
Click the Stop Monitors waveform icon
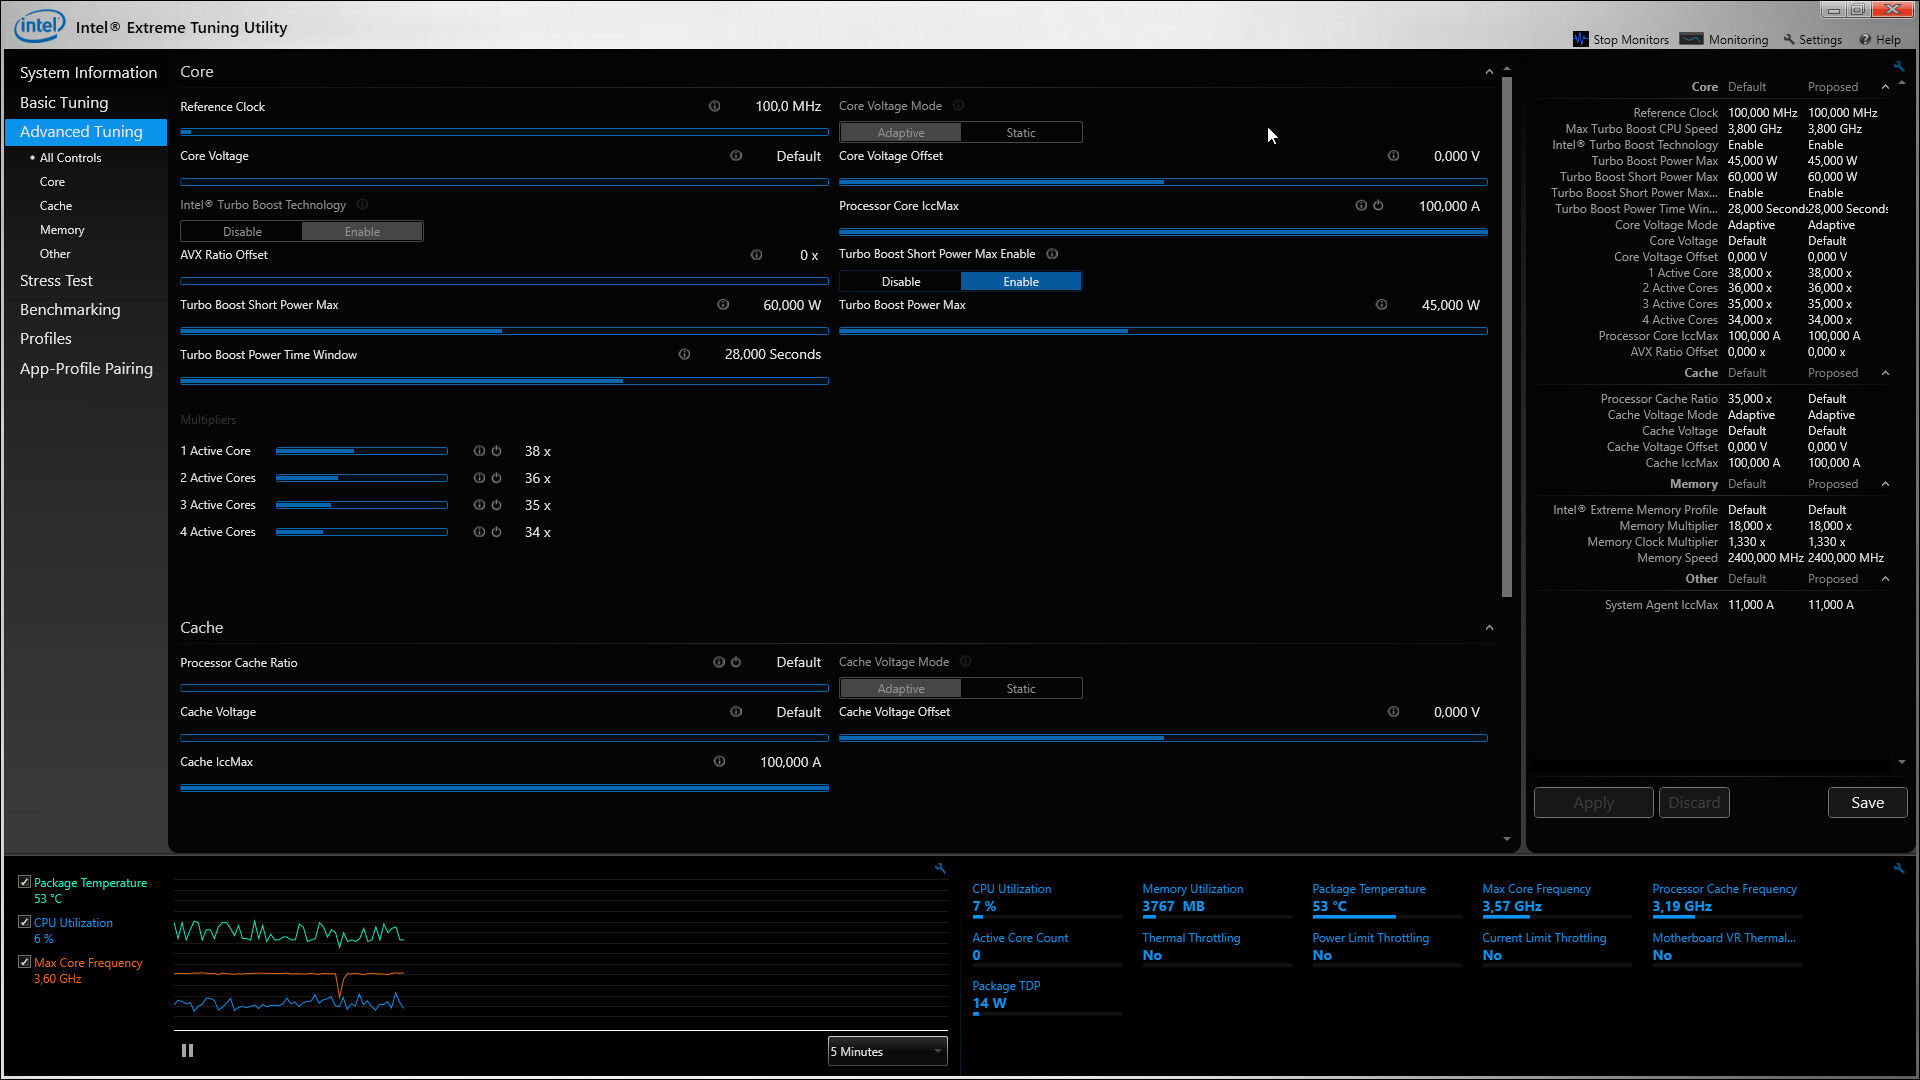(1580, 39)
